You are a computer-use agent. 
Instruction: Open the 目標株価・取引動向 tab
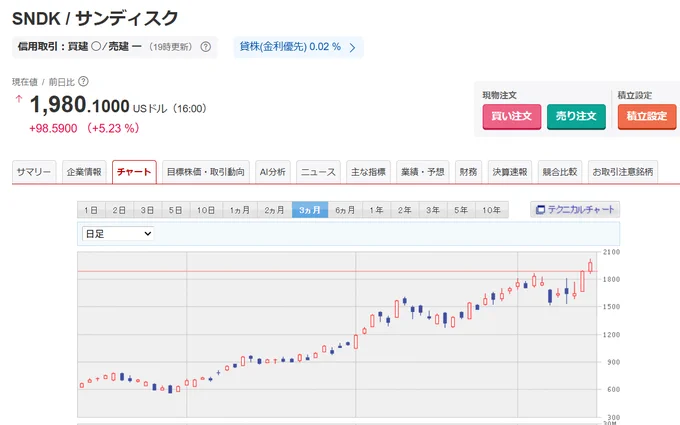(206, 172)
